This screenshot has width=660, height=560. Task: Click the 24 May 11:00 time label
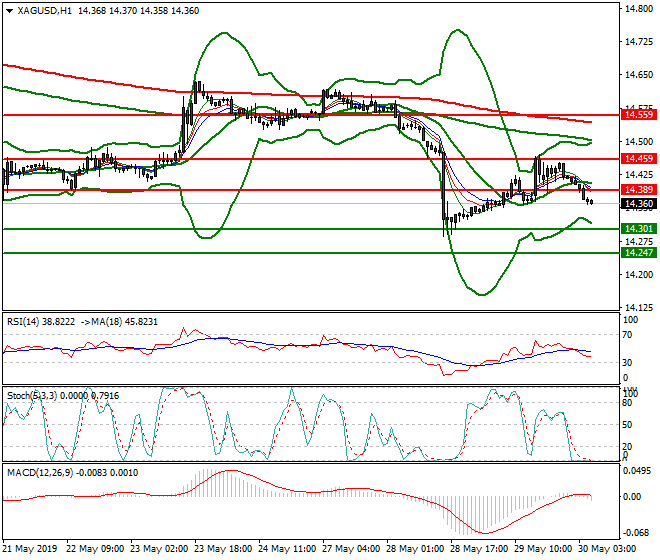pyautogui.click(x=287, y=549)
